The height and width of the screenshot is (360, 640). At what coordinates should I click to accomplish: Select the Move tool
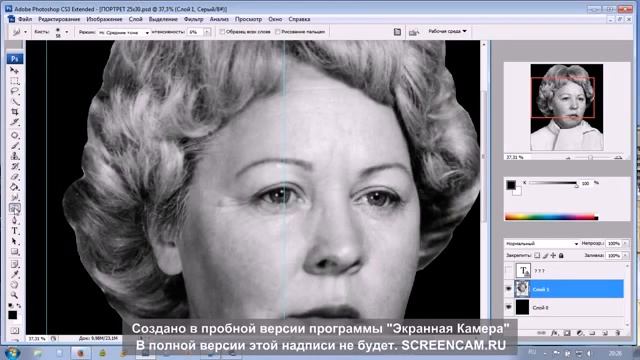14,71
